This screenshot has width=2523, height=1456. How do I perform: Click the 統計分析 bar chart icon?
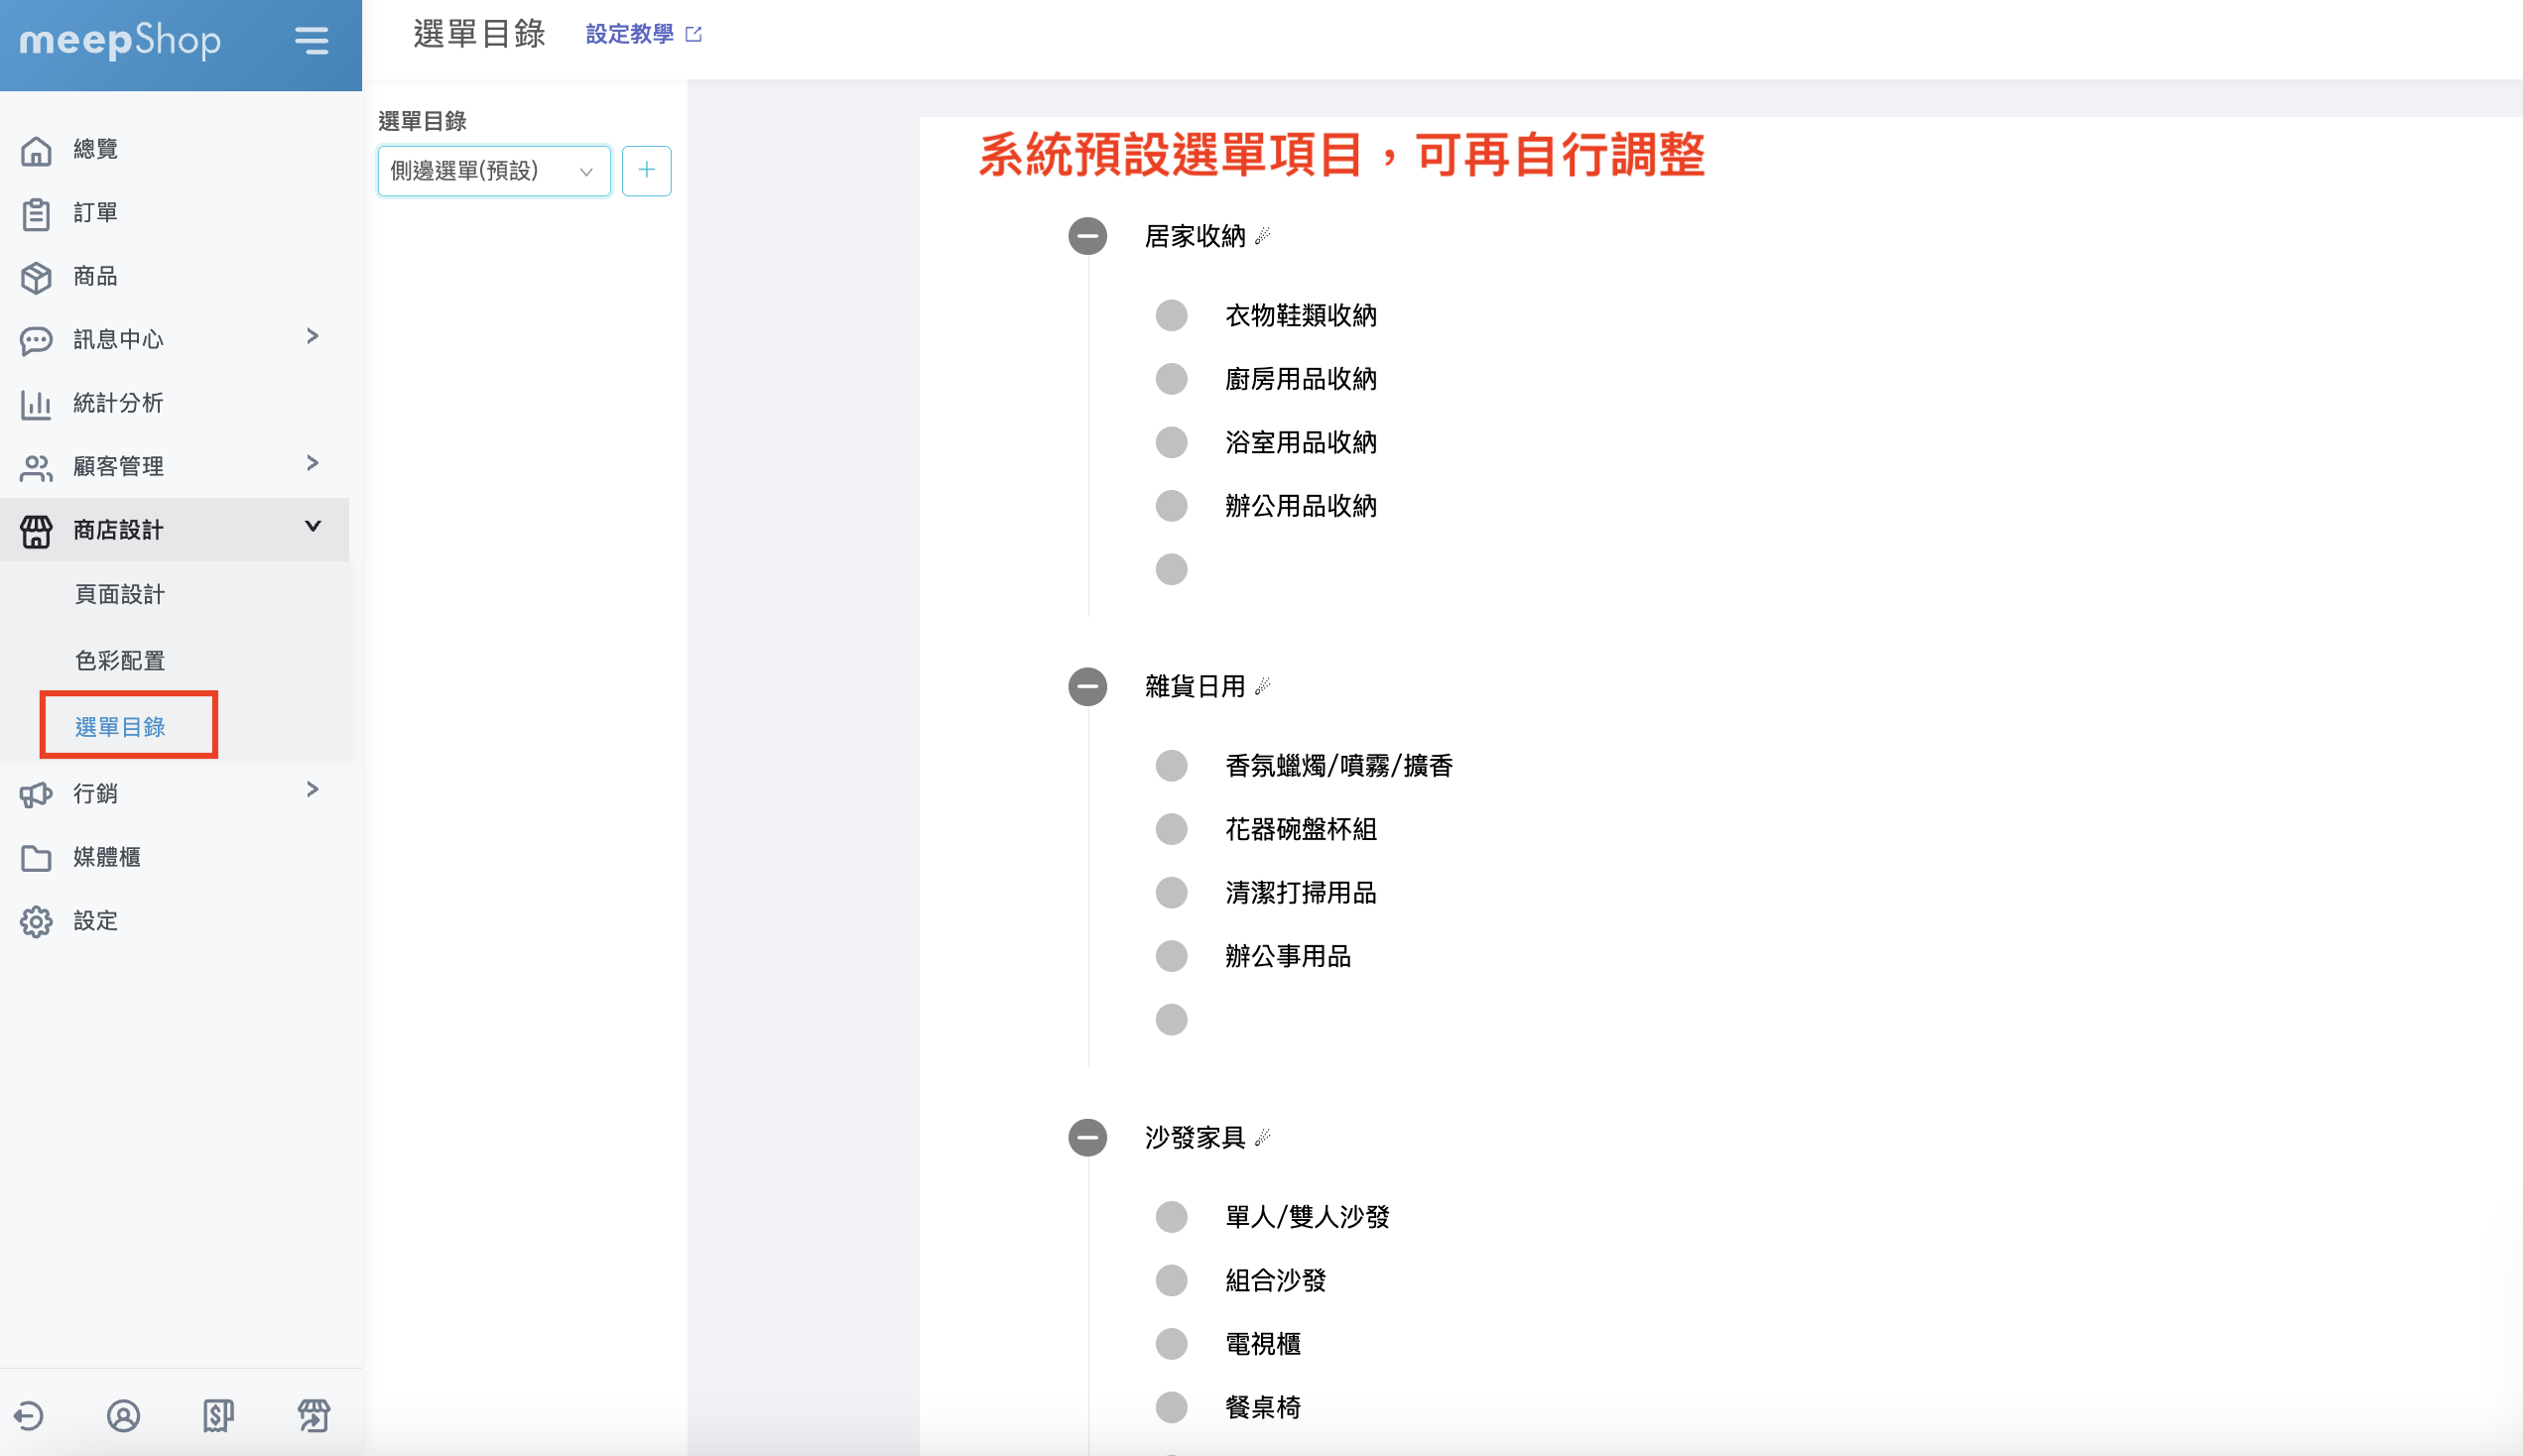36,404
